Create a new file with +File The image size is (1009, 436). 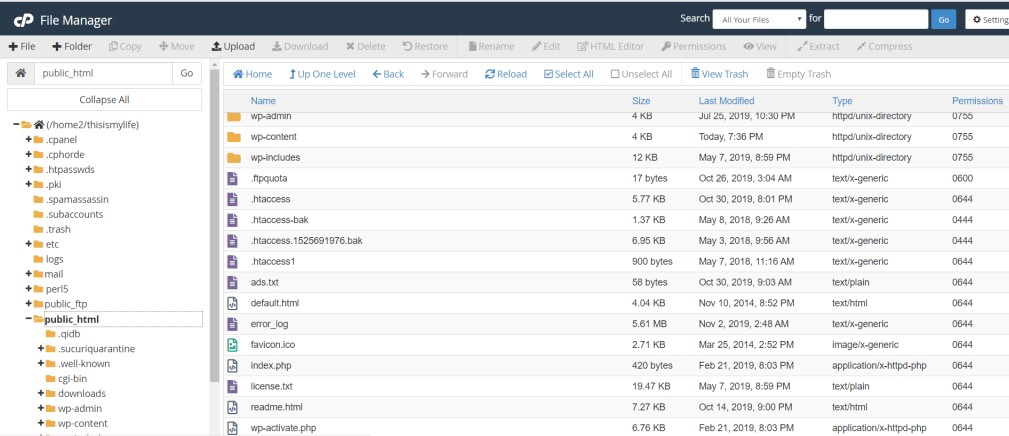tap(22, 46)
